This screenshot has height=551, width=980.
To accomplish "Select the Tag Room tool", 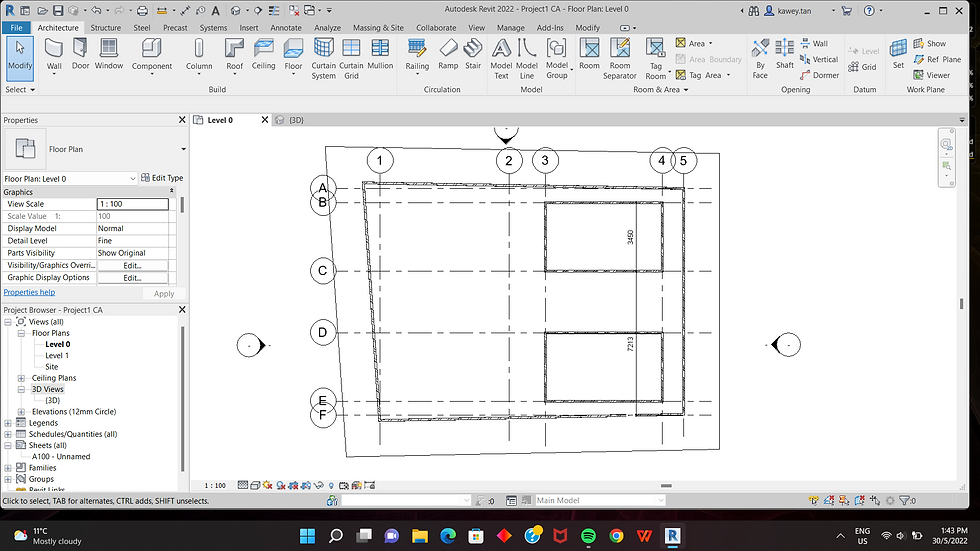I will tap(656, 59).
